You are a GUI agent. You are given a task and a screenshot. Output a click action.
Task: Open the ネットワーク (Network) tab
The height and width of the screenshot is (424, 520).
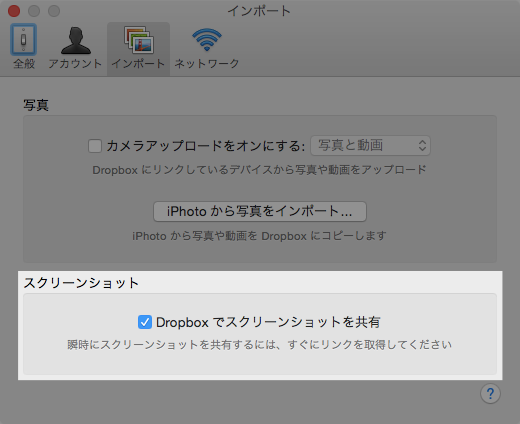click(207, 47)
